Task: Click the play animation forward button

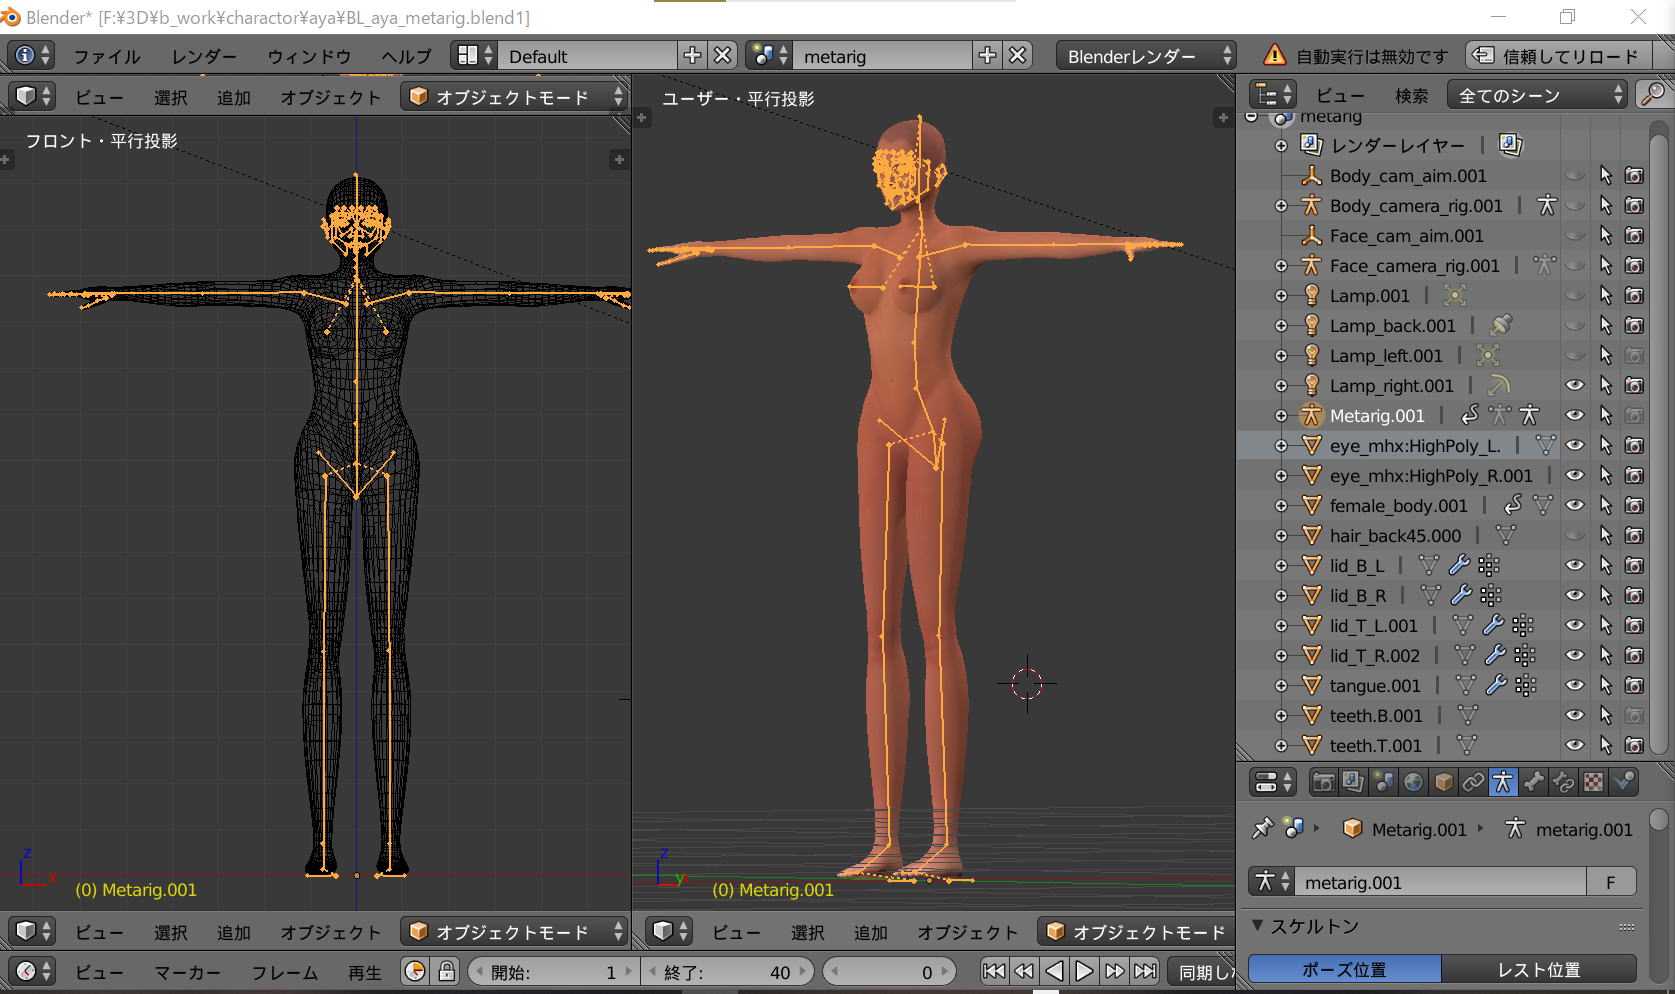Action: tap(1084, 971)
